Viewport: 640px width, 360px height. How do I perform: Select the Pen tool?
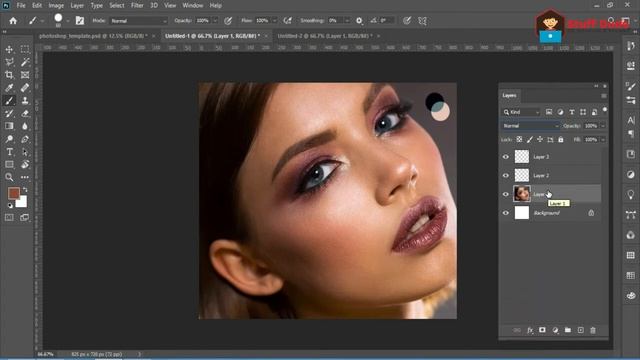click(x=25, y=139)
